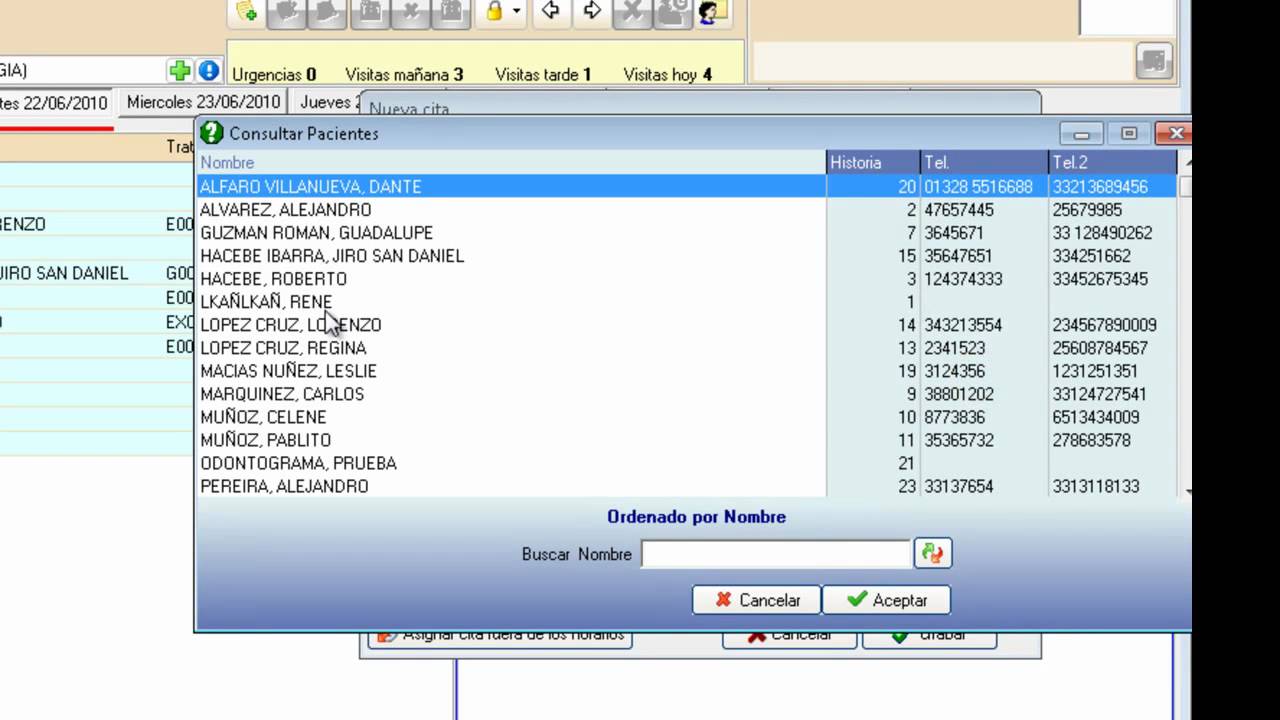
Task: Click the Tel.2 column header
Action: click(x=1112, y=162)
